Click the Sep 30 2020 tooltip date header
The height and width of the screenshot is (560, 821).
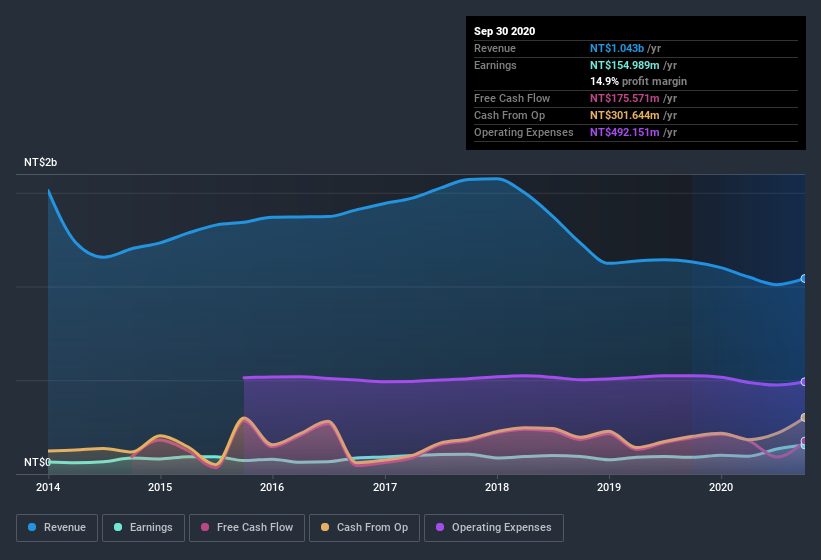click(x=505, y=31)
